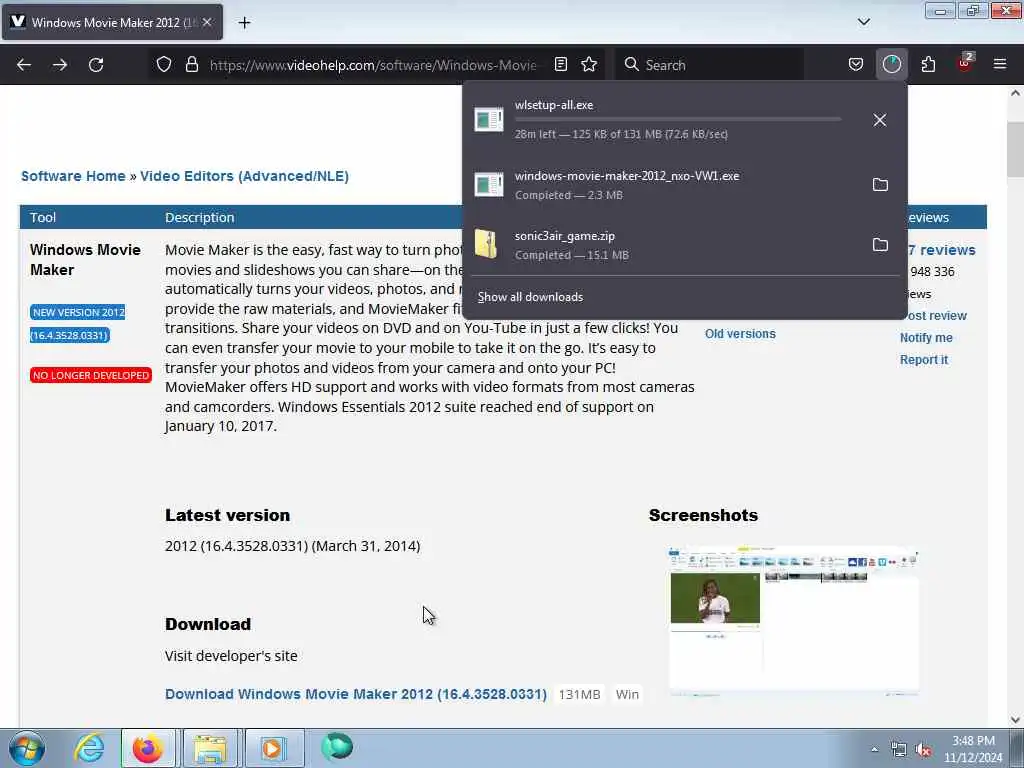Screen dimensions: 1024x768
Task: Close the Windows Movie Maker 2012 tab
Action: [207, 22]
